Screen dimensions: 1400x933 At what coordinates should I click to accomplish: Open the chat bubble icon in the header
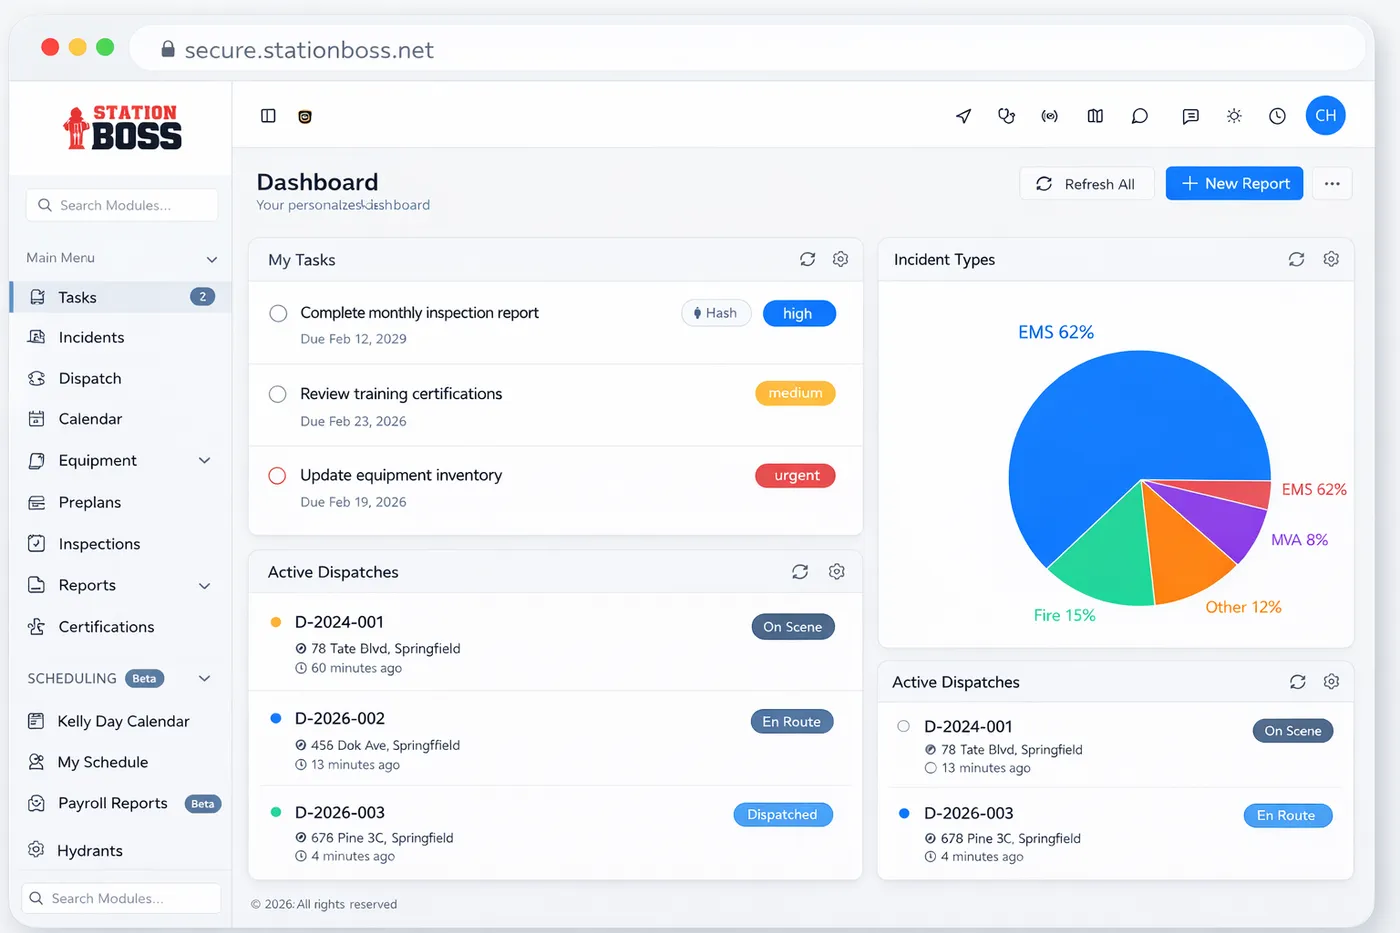tap(1139, 115)
